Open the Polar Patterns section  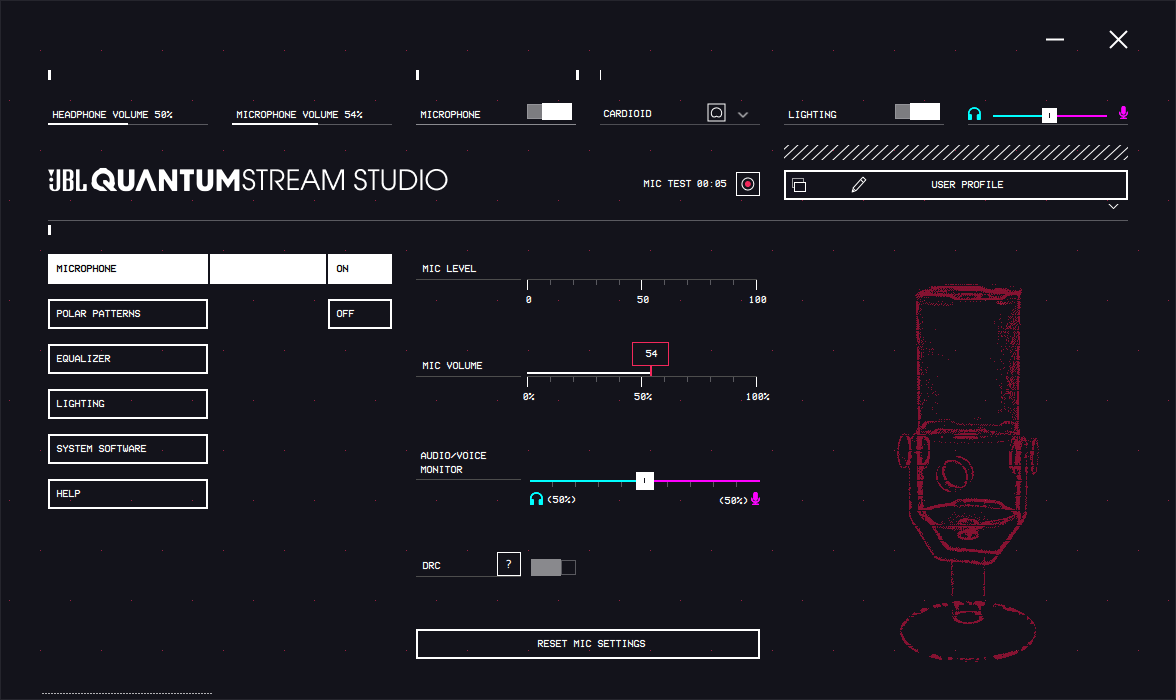tap(128, 314)
